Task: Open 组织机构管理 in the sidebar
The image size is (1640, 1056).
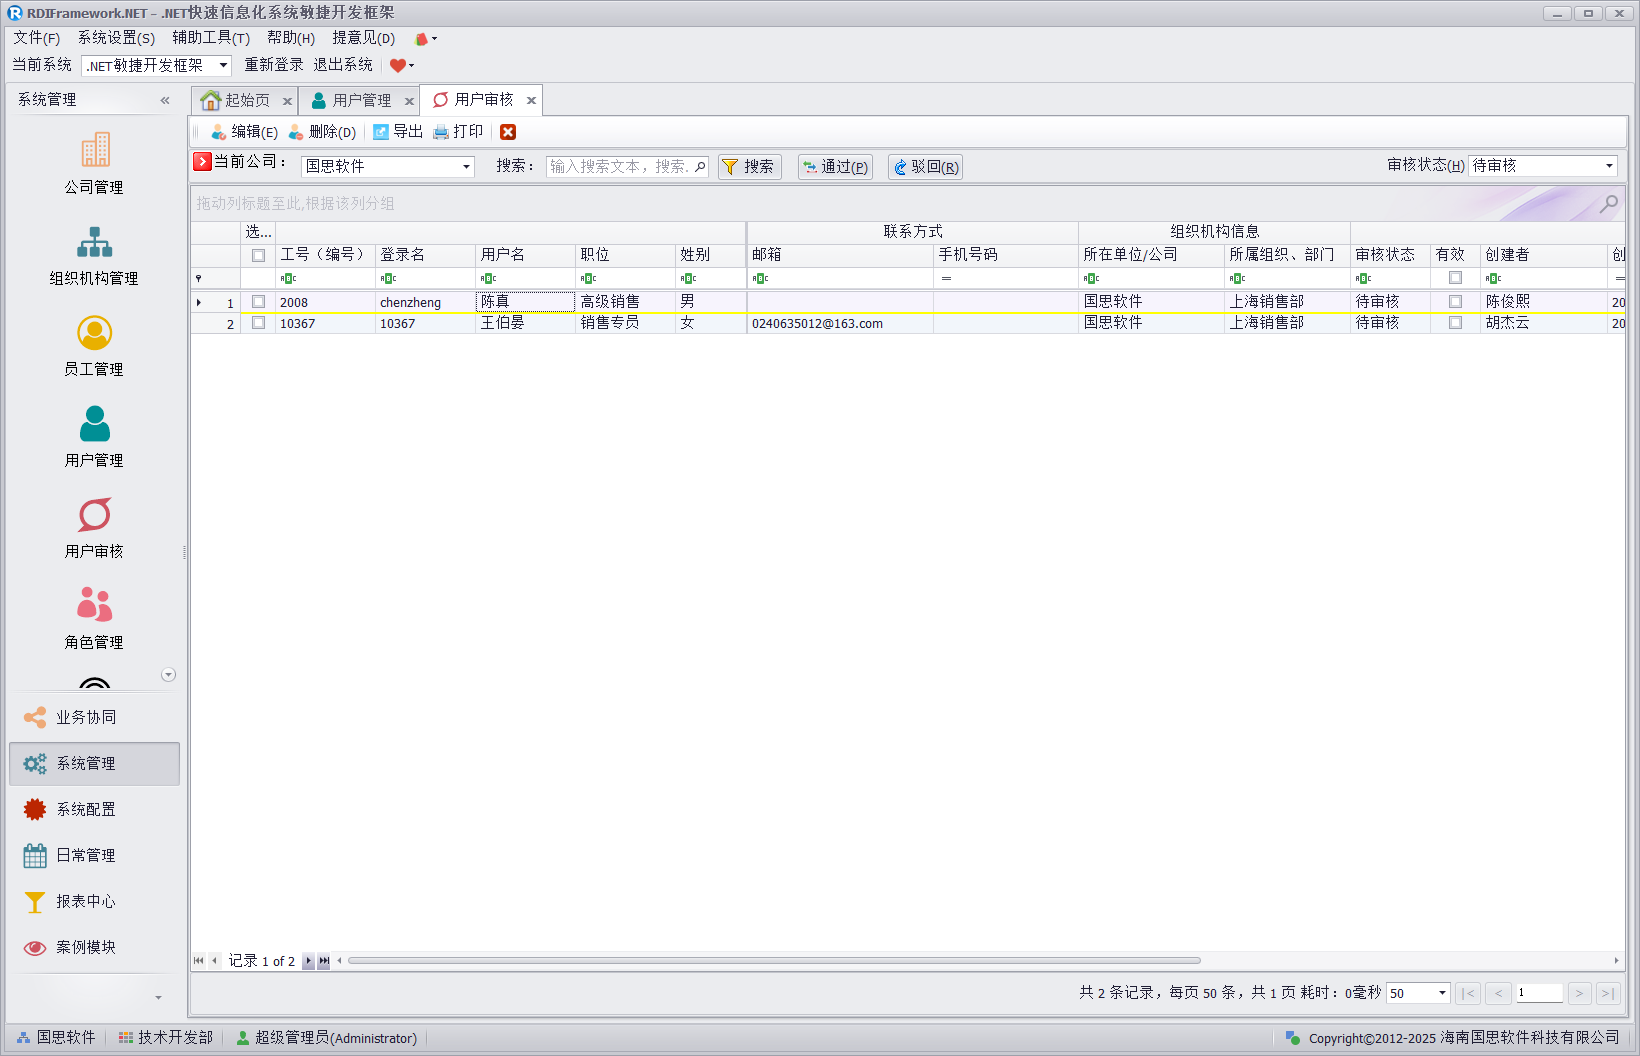Action: pyautogui.click(x=95, y=242)
